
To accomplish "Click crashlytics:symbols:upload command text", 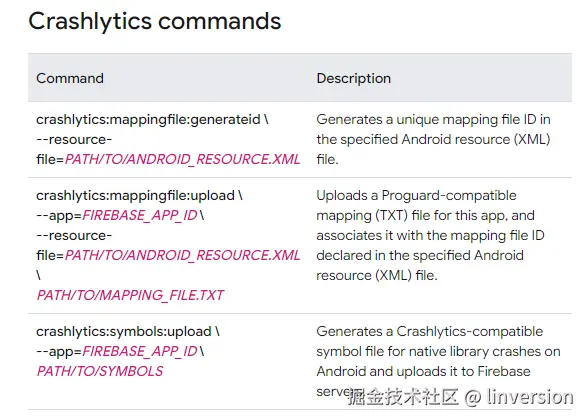I will click(124, 332).
